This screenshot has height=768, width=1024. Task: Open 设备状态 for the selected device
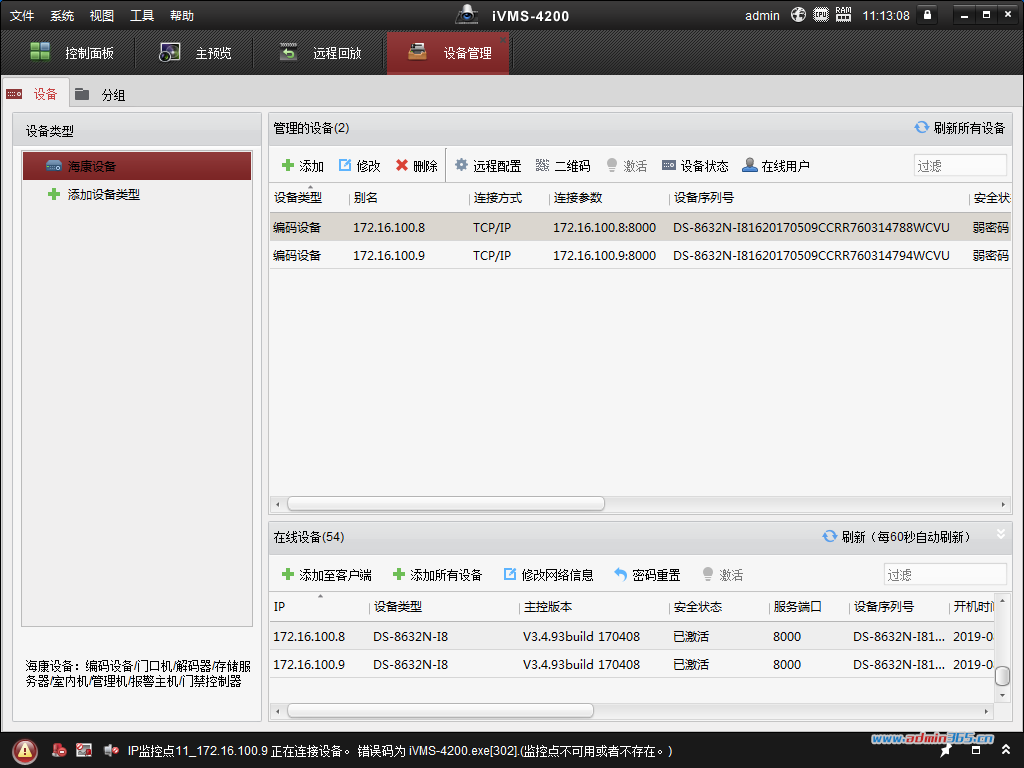(695, 166)
